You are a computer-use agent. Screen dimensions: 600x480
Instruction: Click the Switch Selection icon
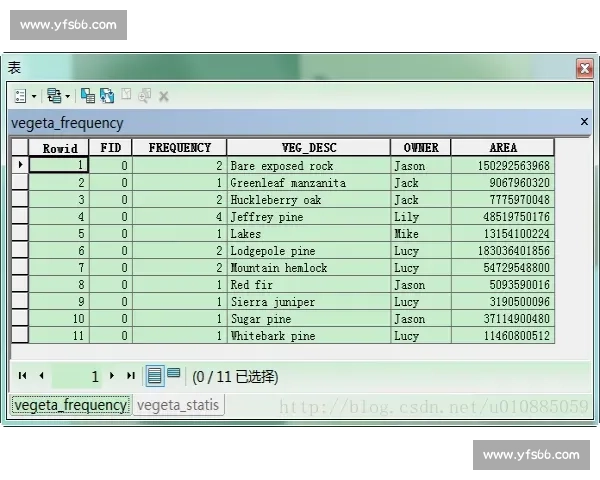pyautogui.click(x=107, y=96)
